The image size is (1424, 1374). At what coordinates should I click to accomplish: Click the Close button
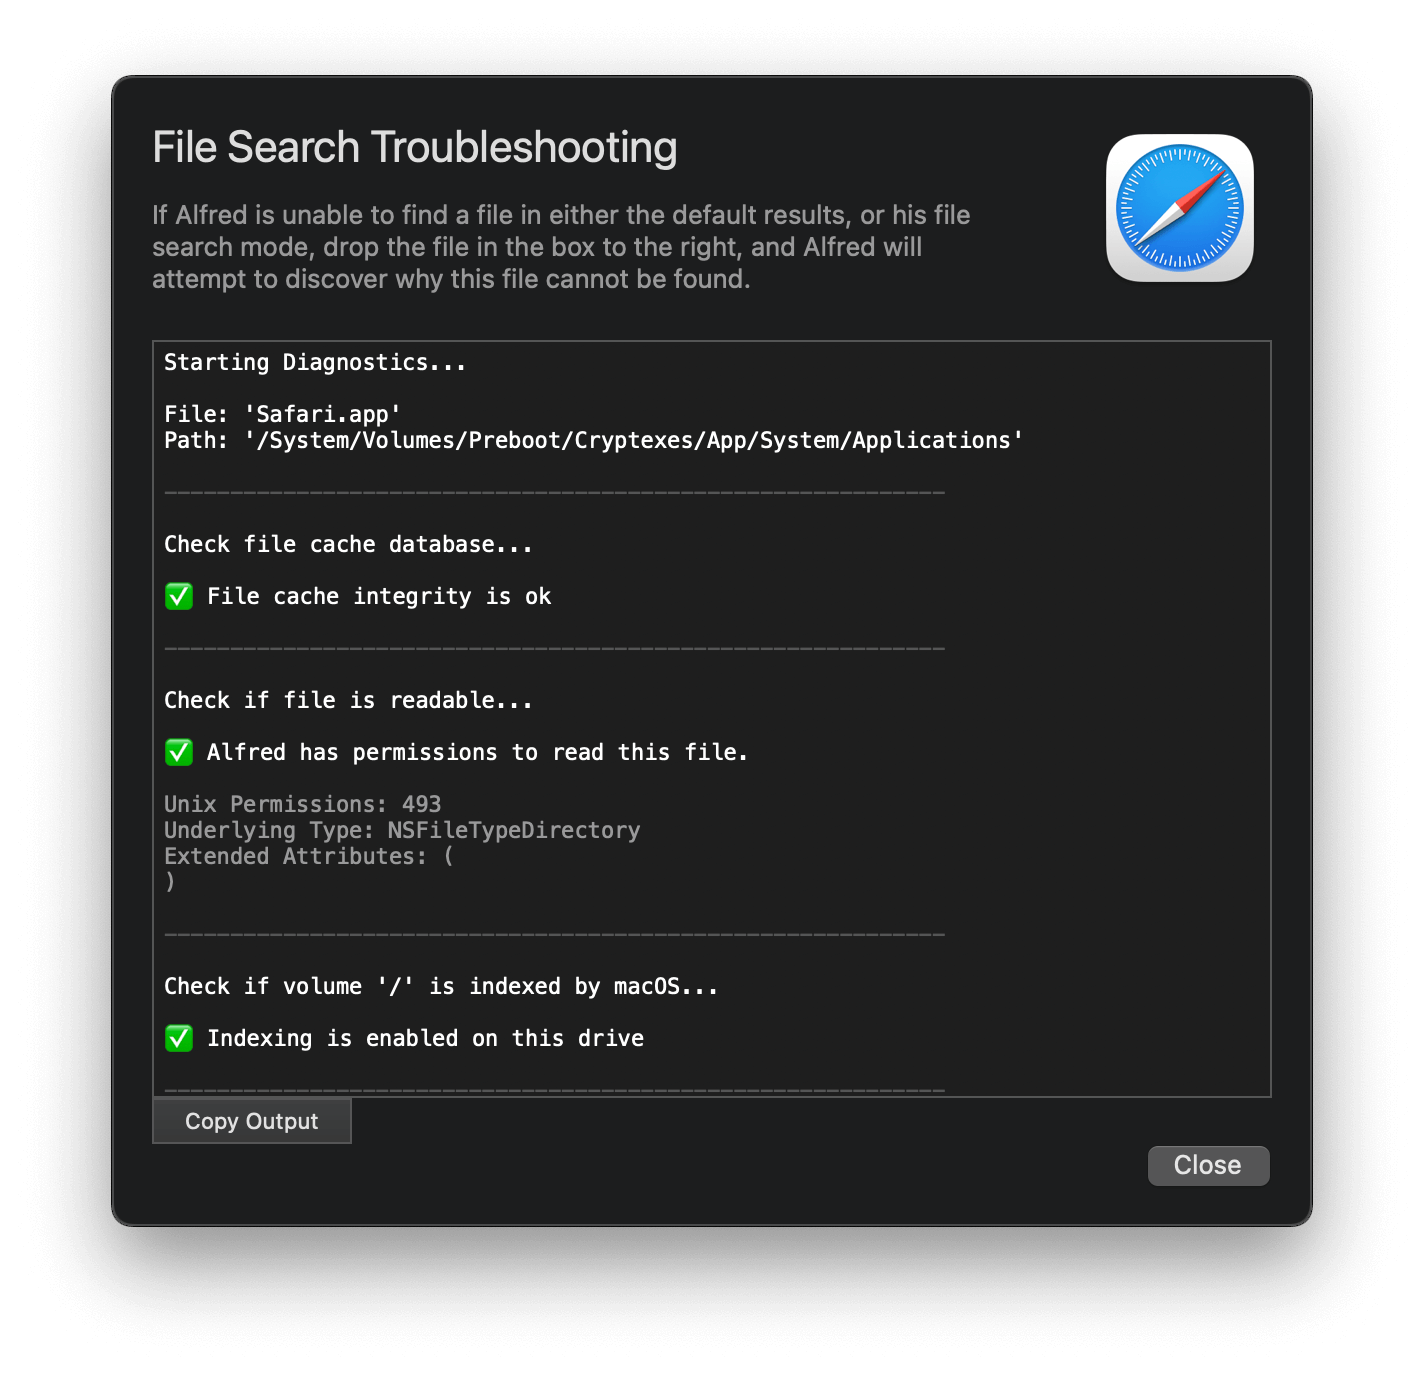1207,1165
